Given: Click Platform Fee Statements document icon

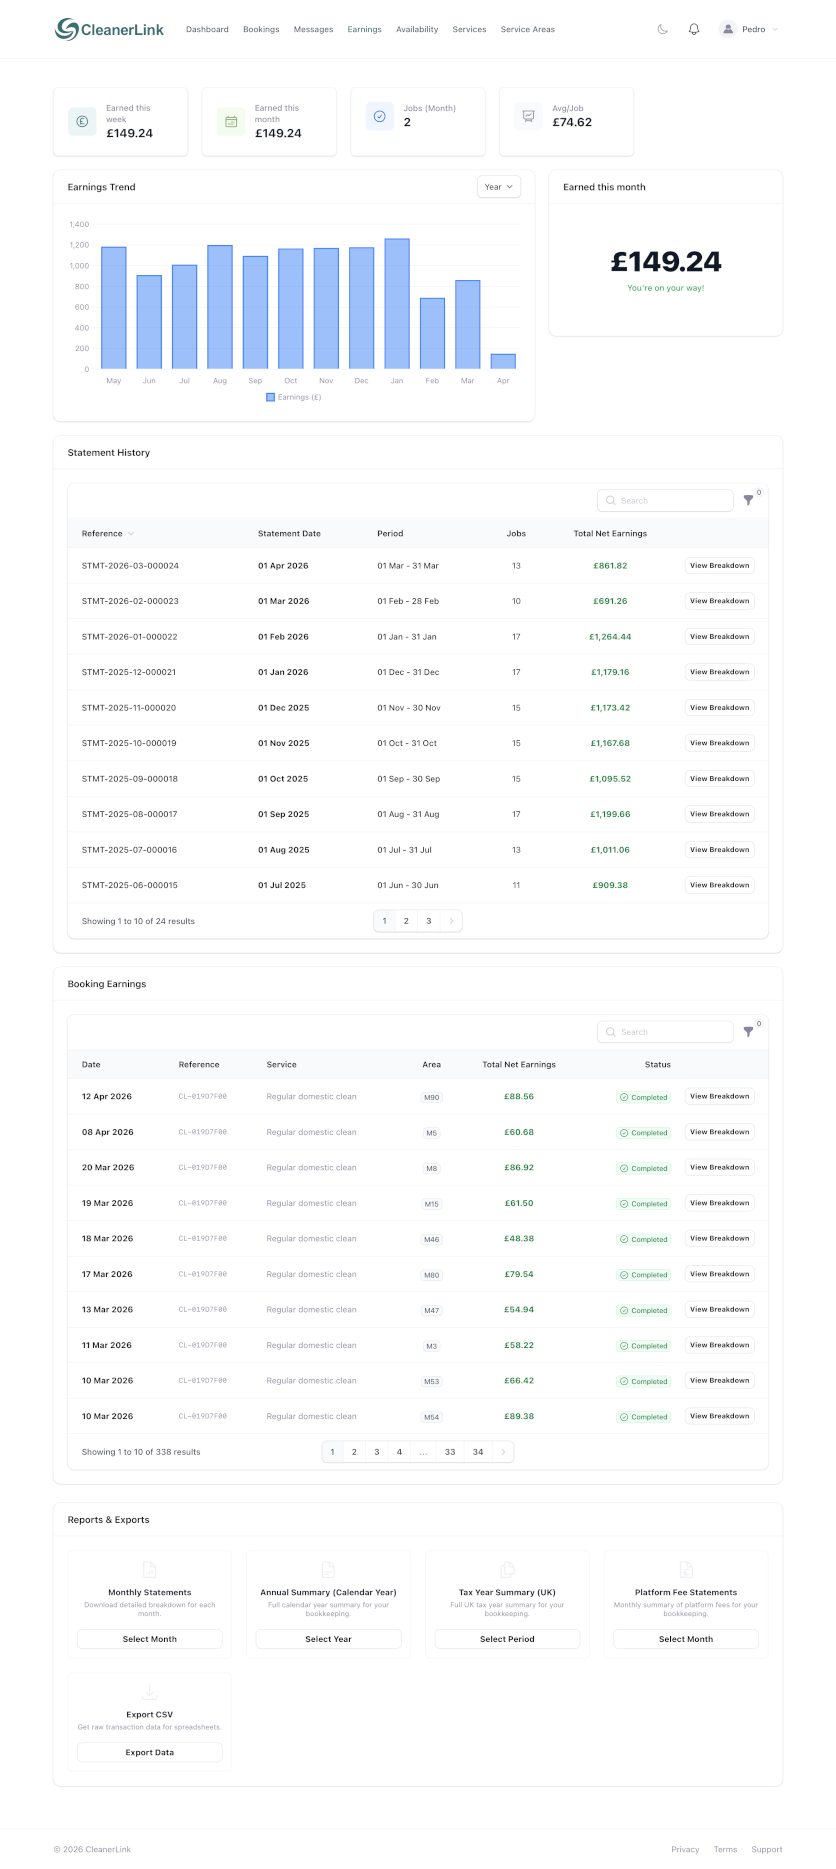Looking at the screenshot, I should 686,1569.
